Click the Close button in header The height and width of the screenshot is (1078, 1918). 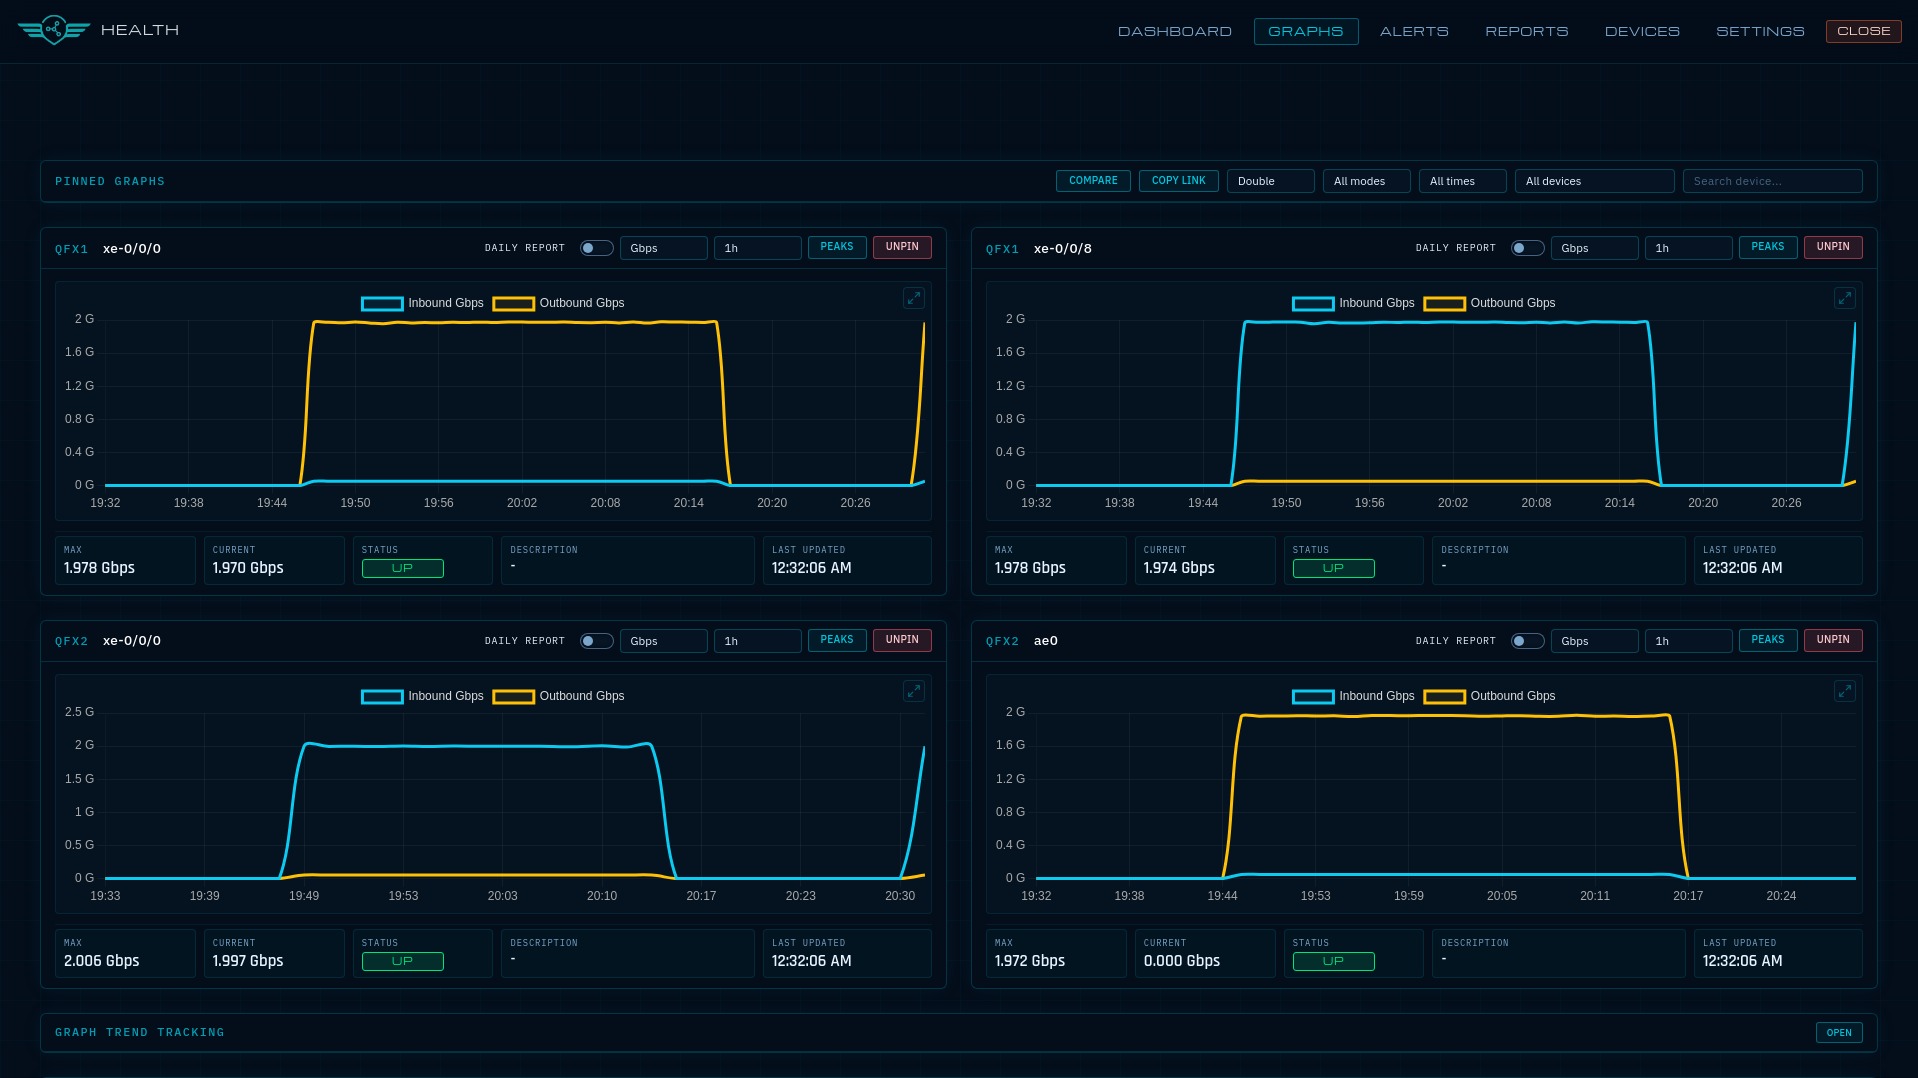tap(1863, 31)
